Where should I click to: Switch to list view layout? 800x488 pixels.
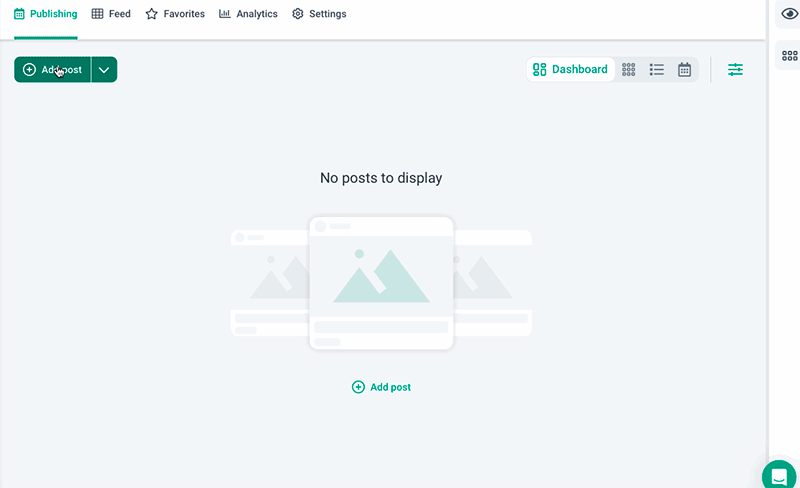tap(657, 70)
